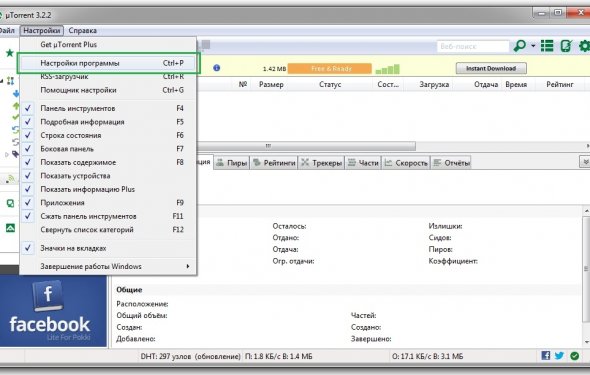Toggle Значки на вкладках menu item
Viewport: 590px width, 375px height.
108,248
